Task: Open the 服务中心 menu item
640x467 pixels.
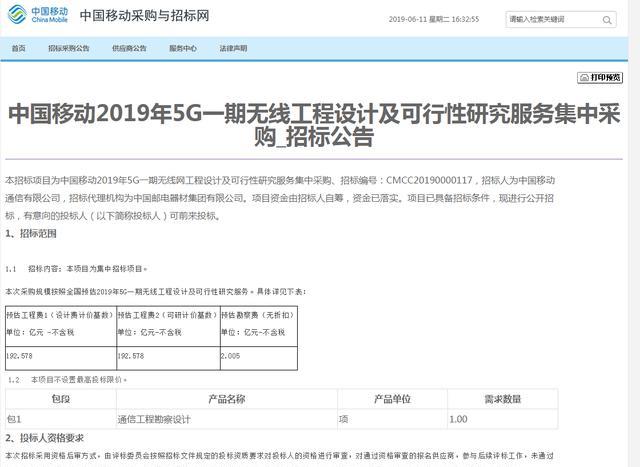Action: tap(183, 48)
